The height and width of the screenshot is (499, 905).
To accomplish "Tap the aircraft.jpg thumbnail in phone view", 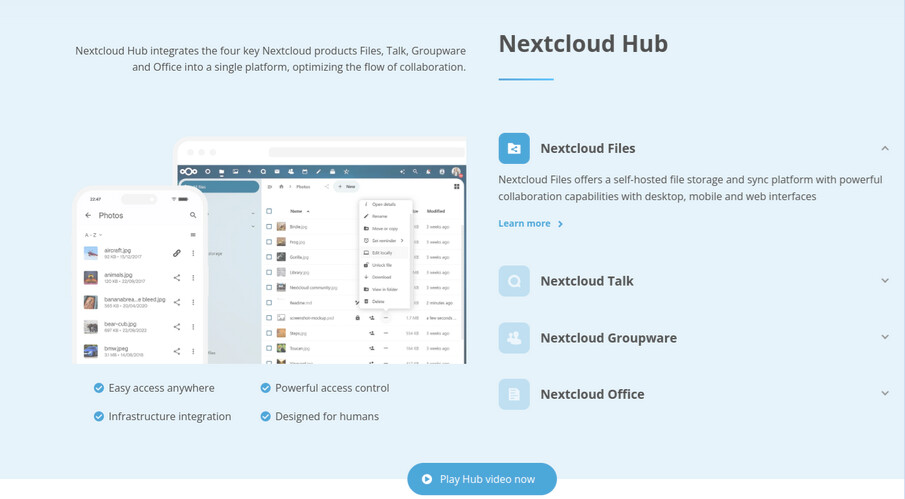I will (91, 253).
